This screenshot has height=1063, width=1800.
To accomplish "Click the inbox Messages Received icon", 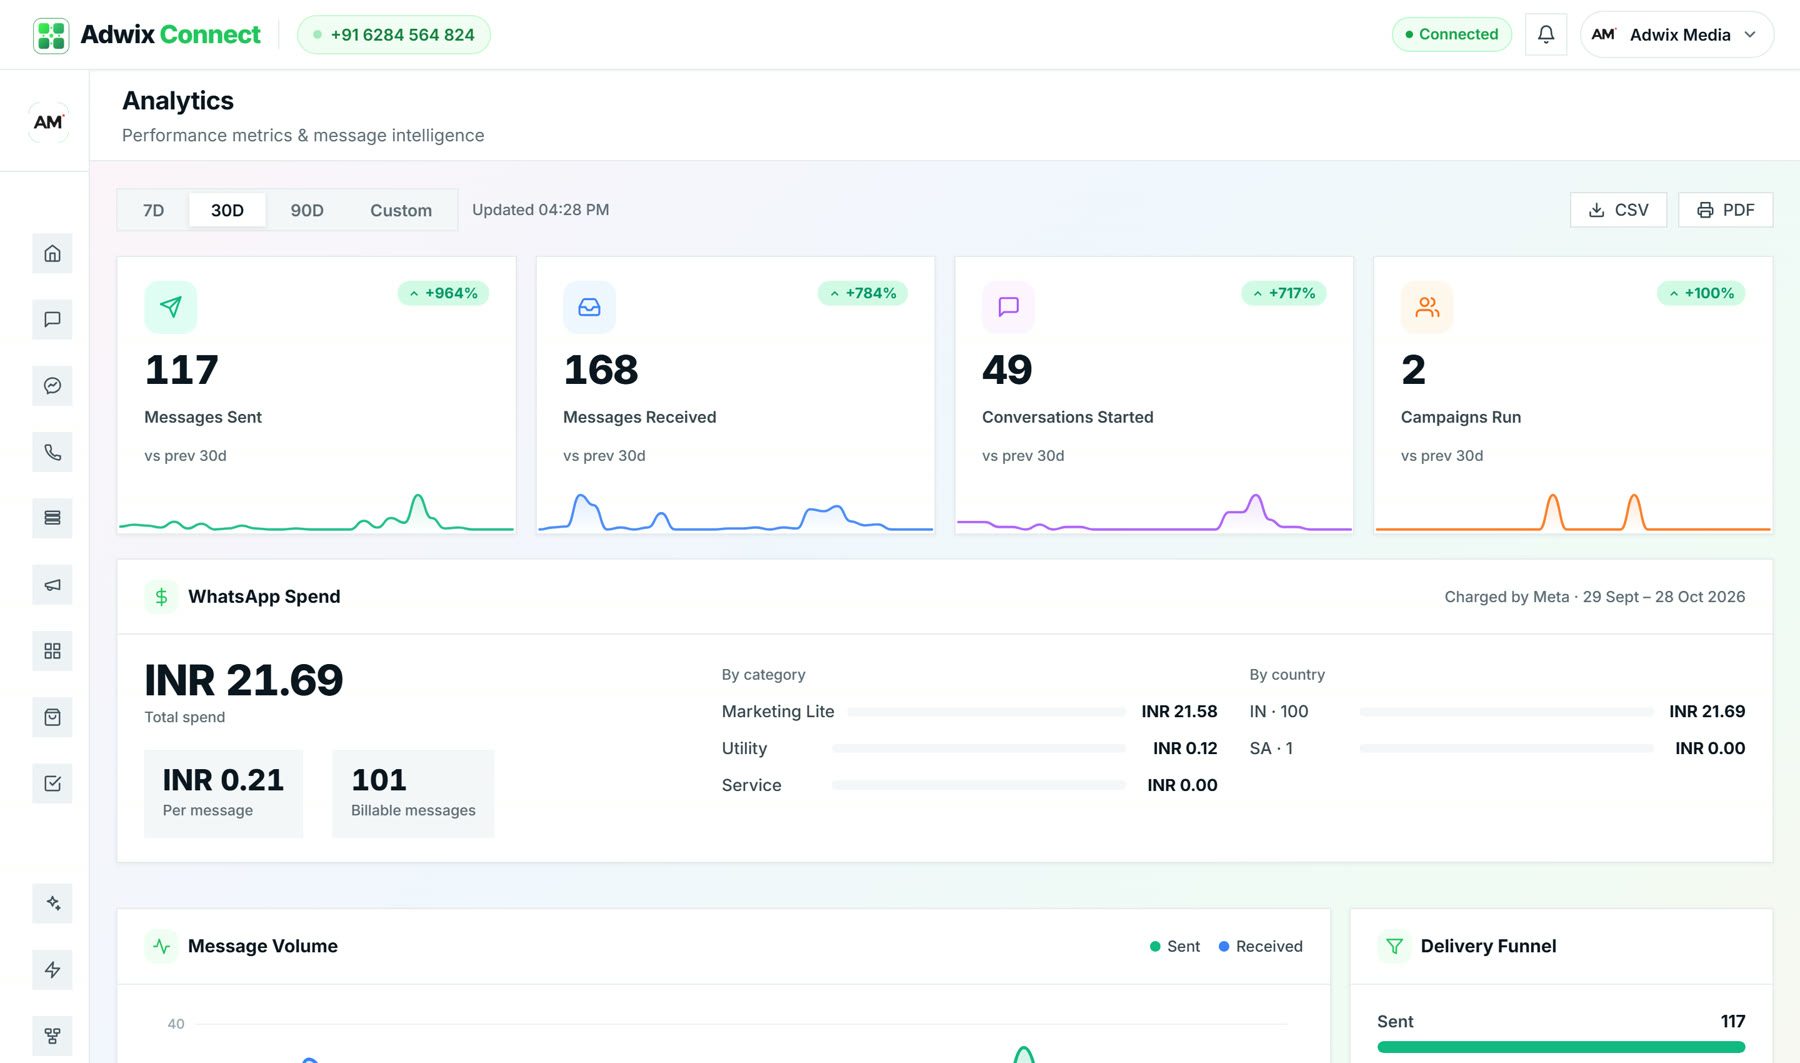I will (x=589, y=307).
